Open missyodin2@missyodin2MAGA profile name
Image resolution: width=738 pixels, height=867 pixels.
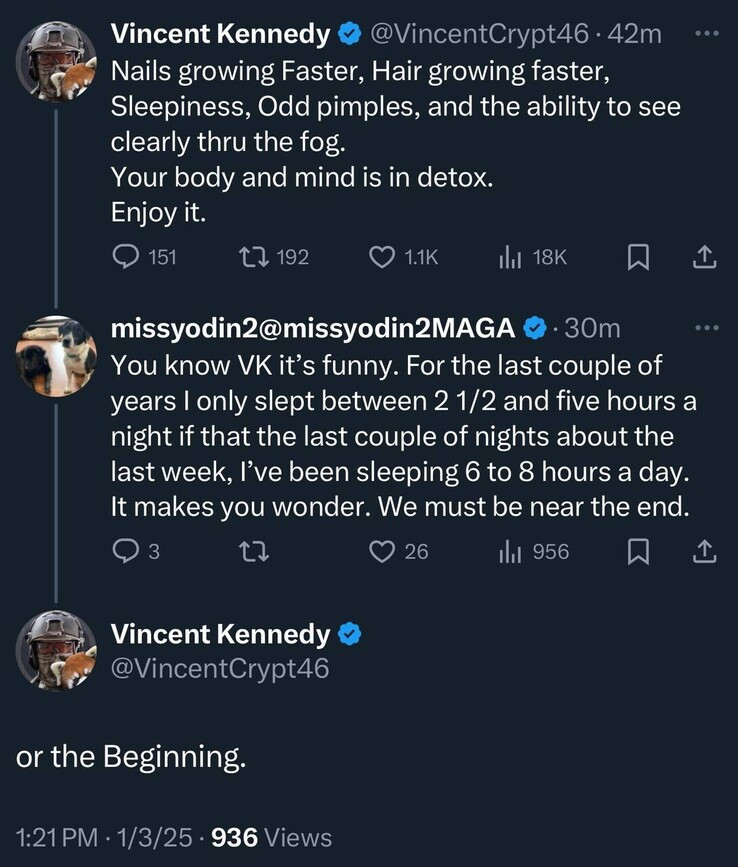click(313, 328)
